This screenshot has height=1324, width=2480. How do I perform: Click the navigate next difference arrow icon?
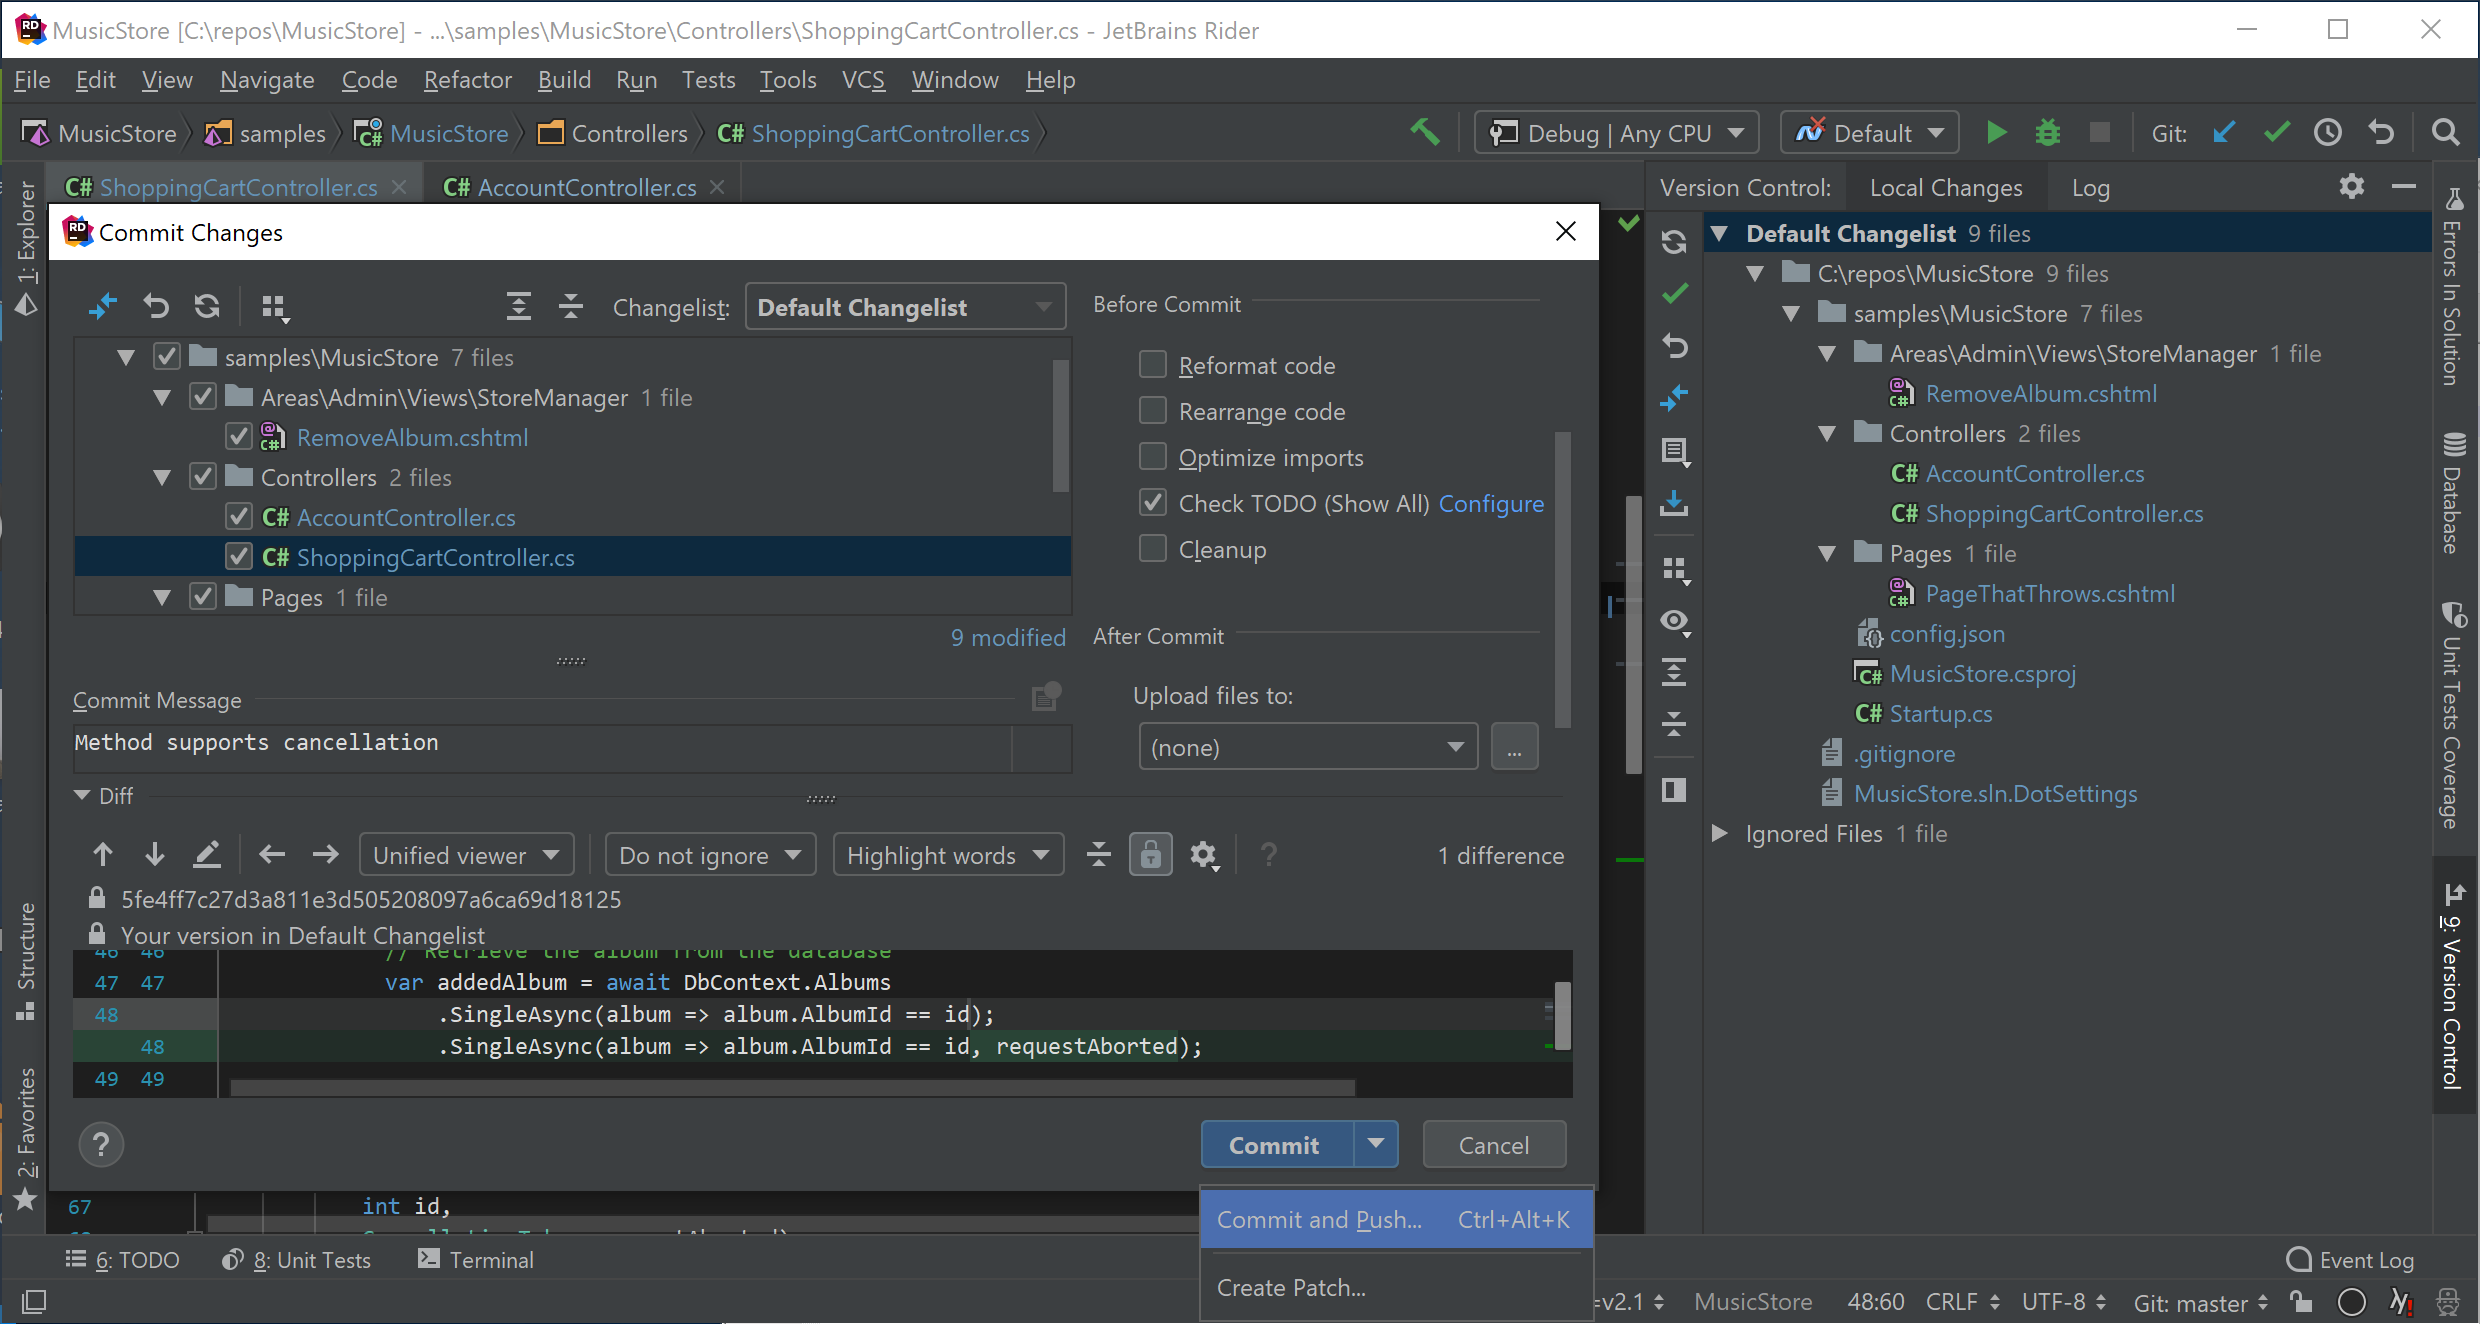[x=156, y=855]
